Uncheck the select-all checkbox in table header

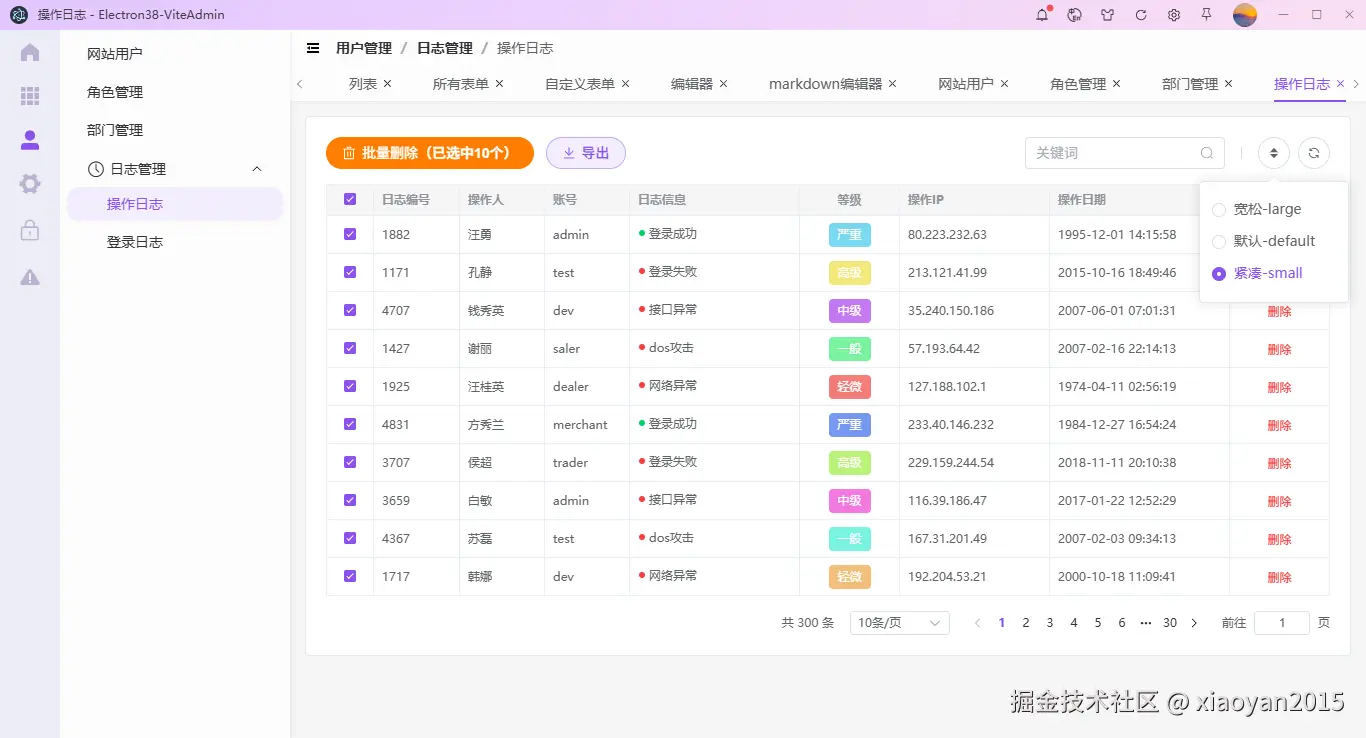point(349,198)
